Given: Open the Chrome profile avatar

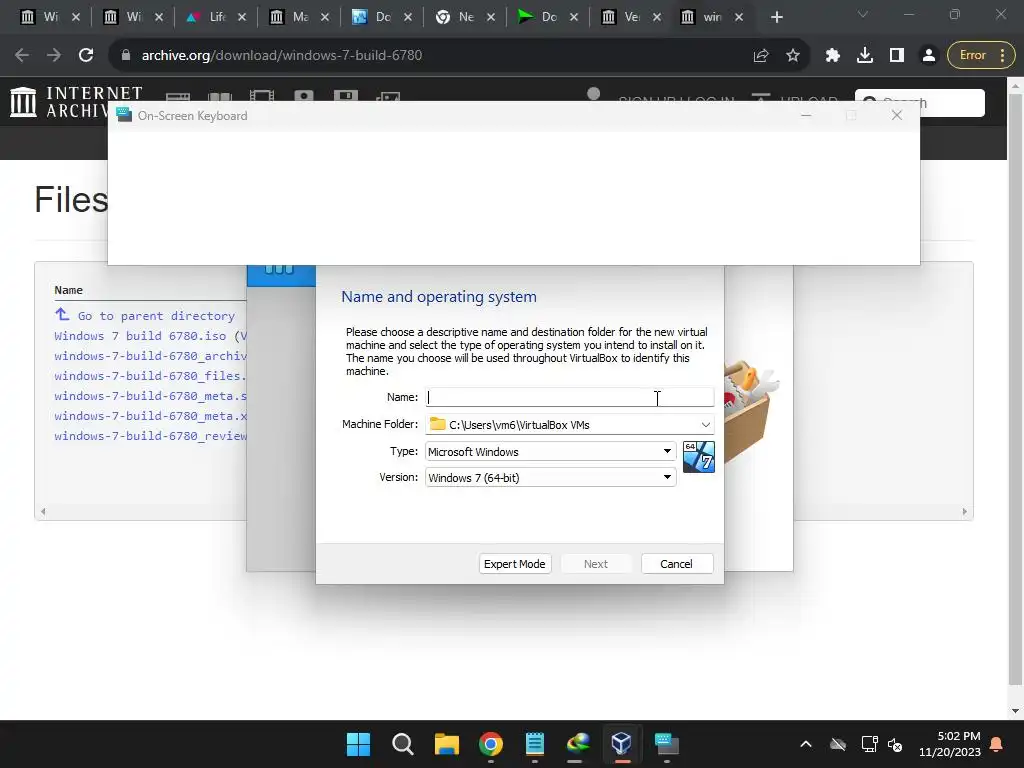Looking at the screenshot, I should click(929, 56).
